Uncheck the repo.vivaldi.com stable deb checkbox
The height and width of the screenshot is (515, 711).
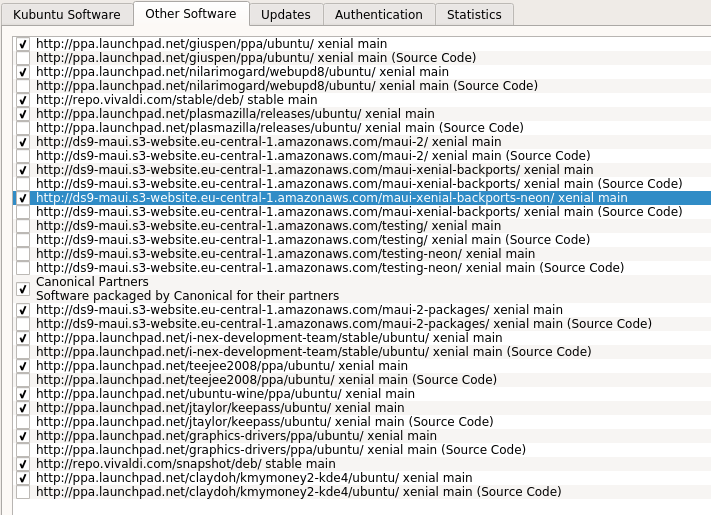[23, 100]
